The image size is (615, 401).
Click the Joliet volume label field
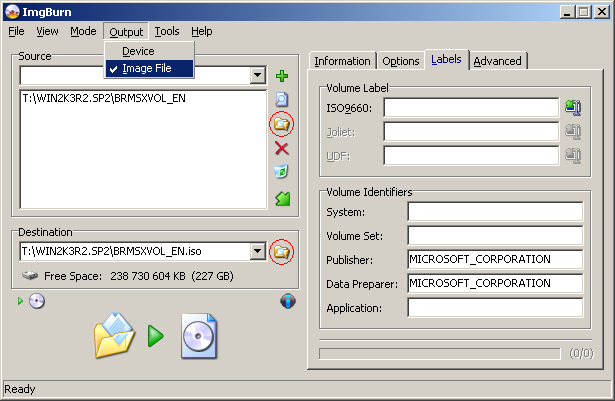click(x=471, y=131)
